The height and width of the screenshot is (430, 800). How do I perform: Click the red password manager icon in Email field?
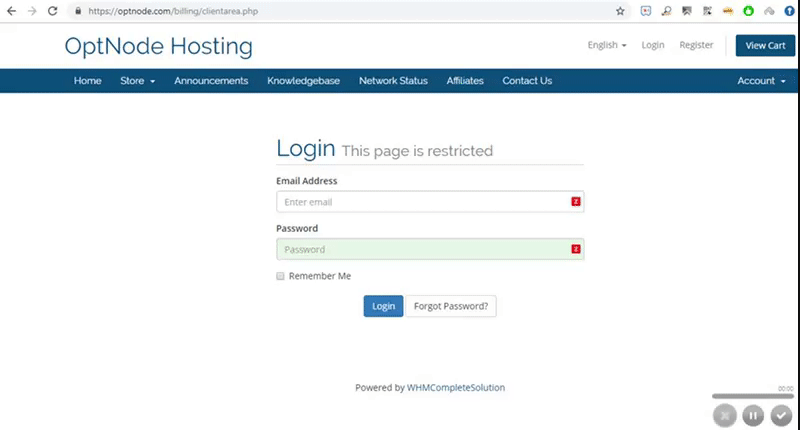tap(576, 201)
